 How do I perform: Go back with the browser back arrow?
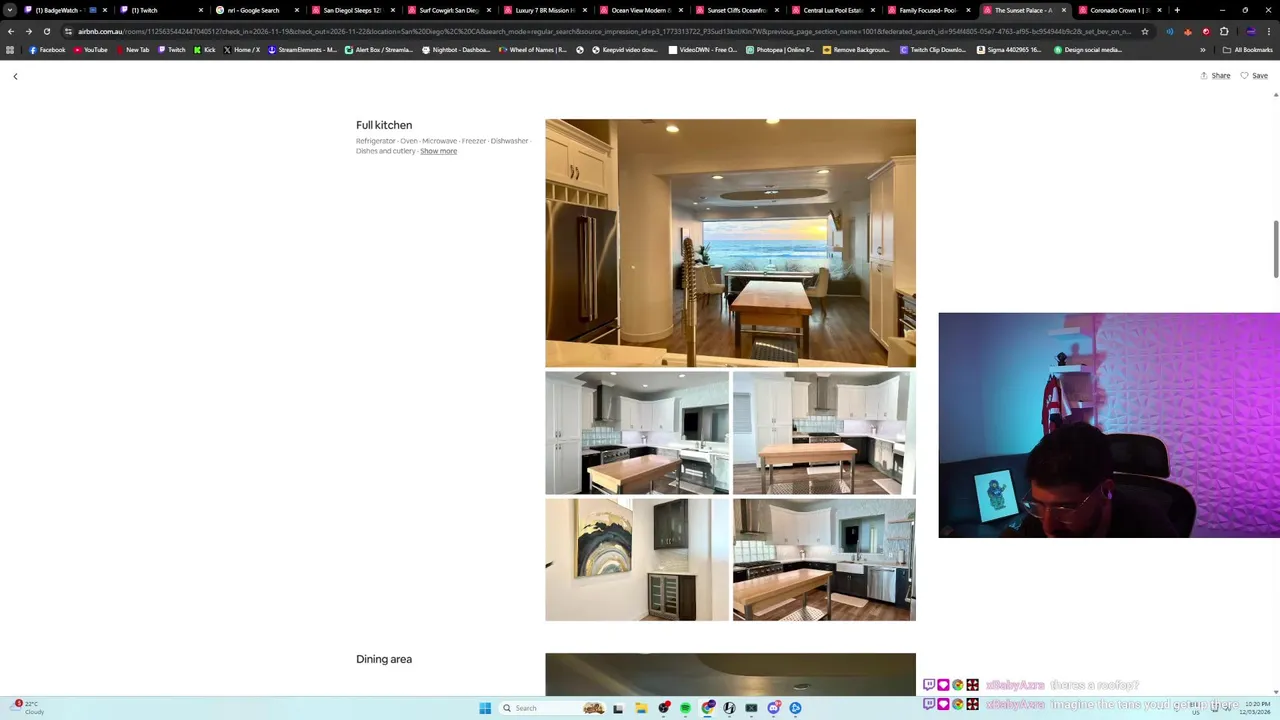(x=10, y=31)
